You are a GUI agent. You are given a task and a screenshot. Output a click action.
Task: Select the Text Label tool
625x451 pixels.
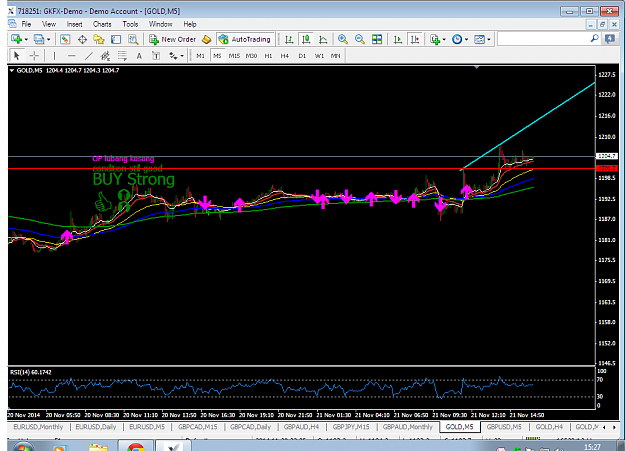tap(156, 55)
